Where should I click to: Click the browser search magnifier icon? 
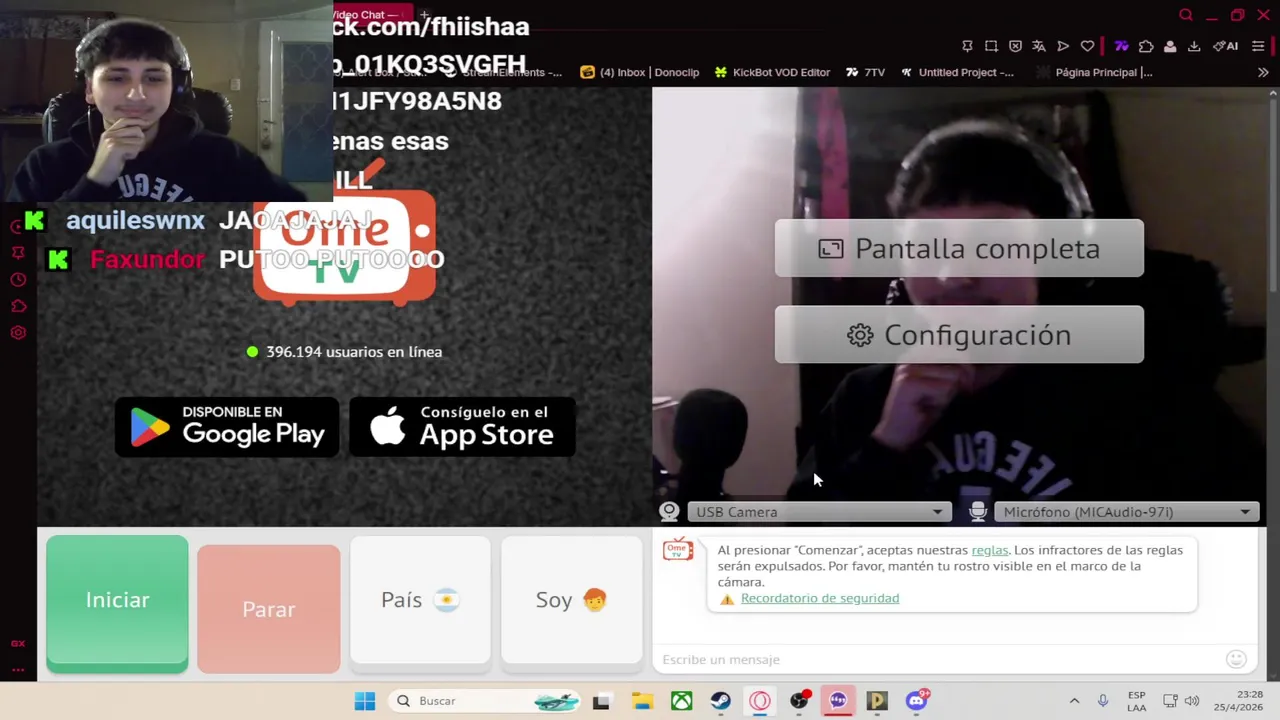point(1185,15)
